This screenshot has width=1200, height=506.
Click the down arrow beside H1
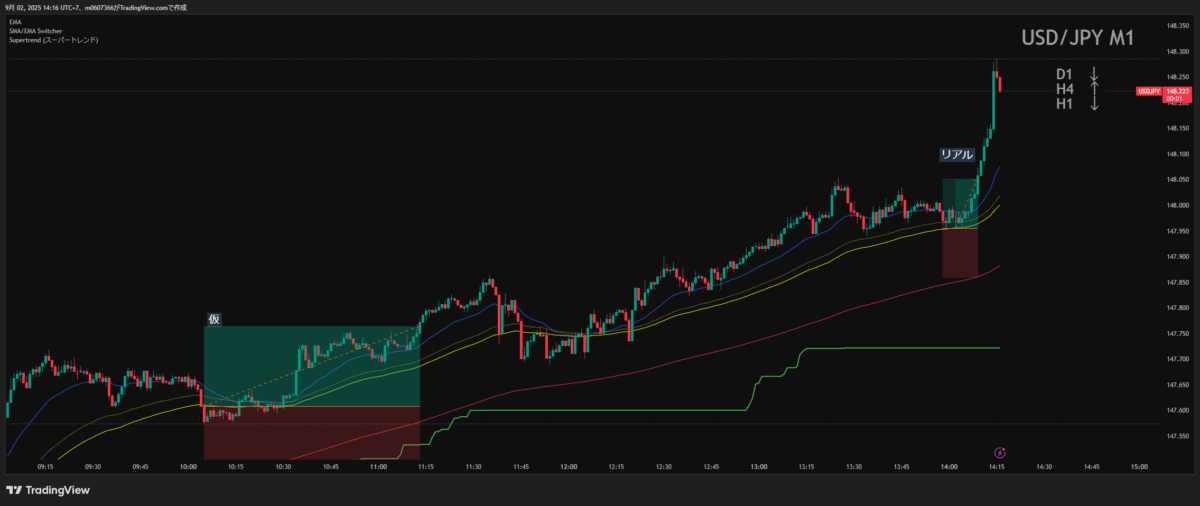pos(1095,104)
